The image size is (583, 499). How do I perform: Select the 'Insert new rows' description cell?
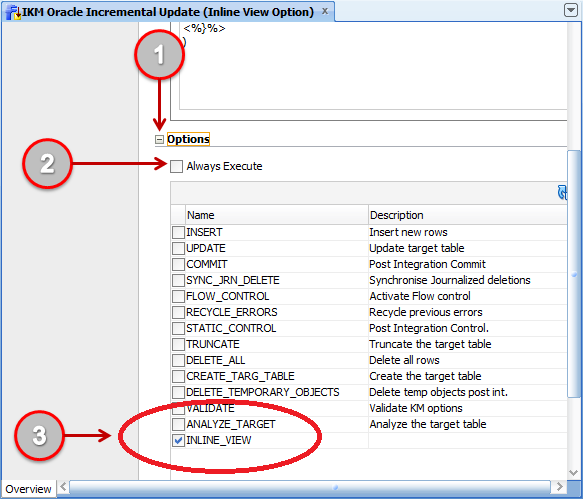coord(468,232)
